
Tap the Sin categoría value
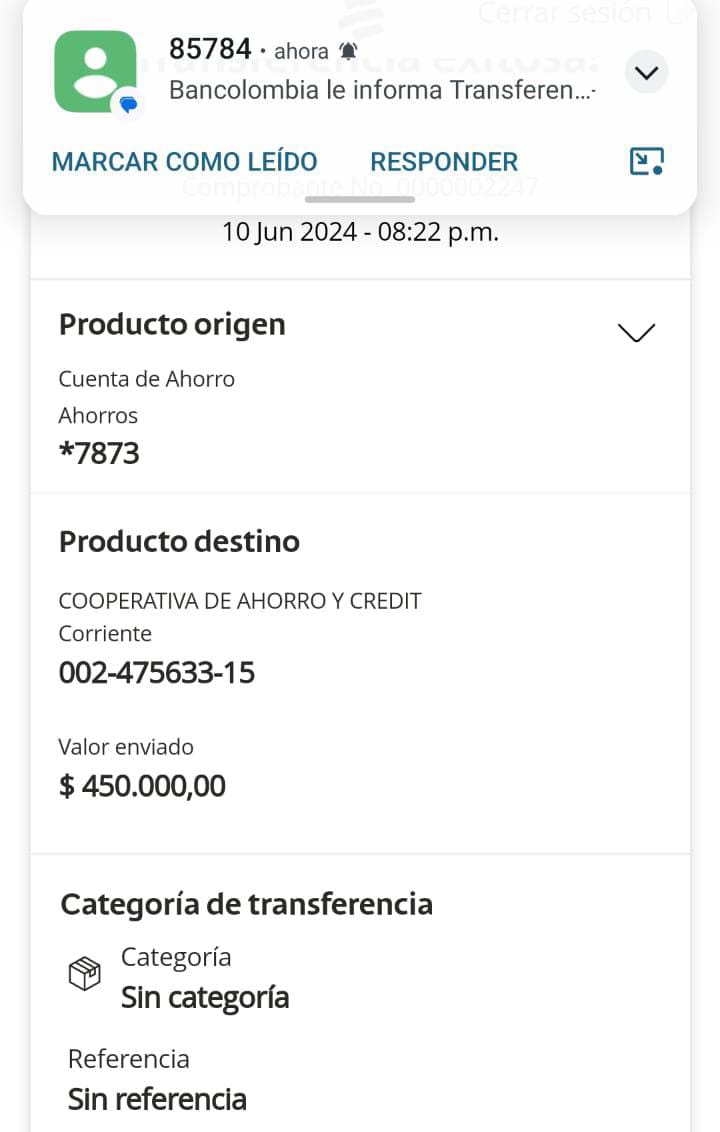point(205,997)
